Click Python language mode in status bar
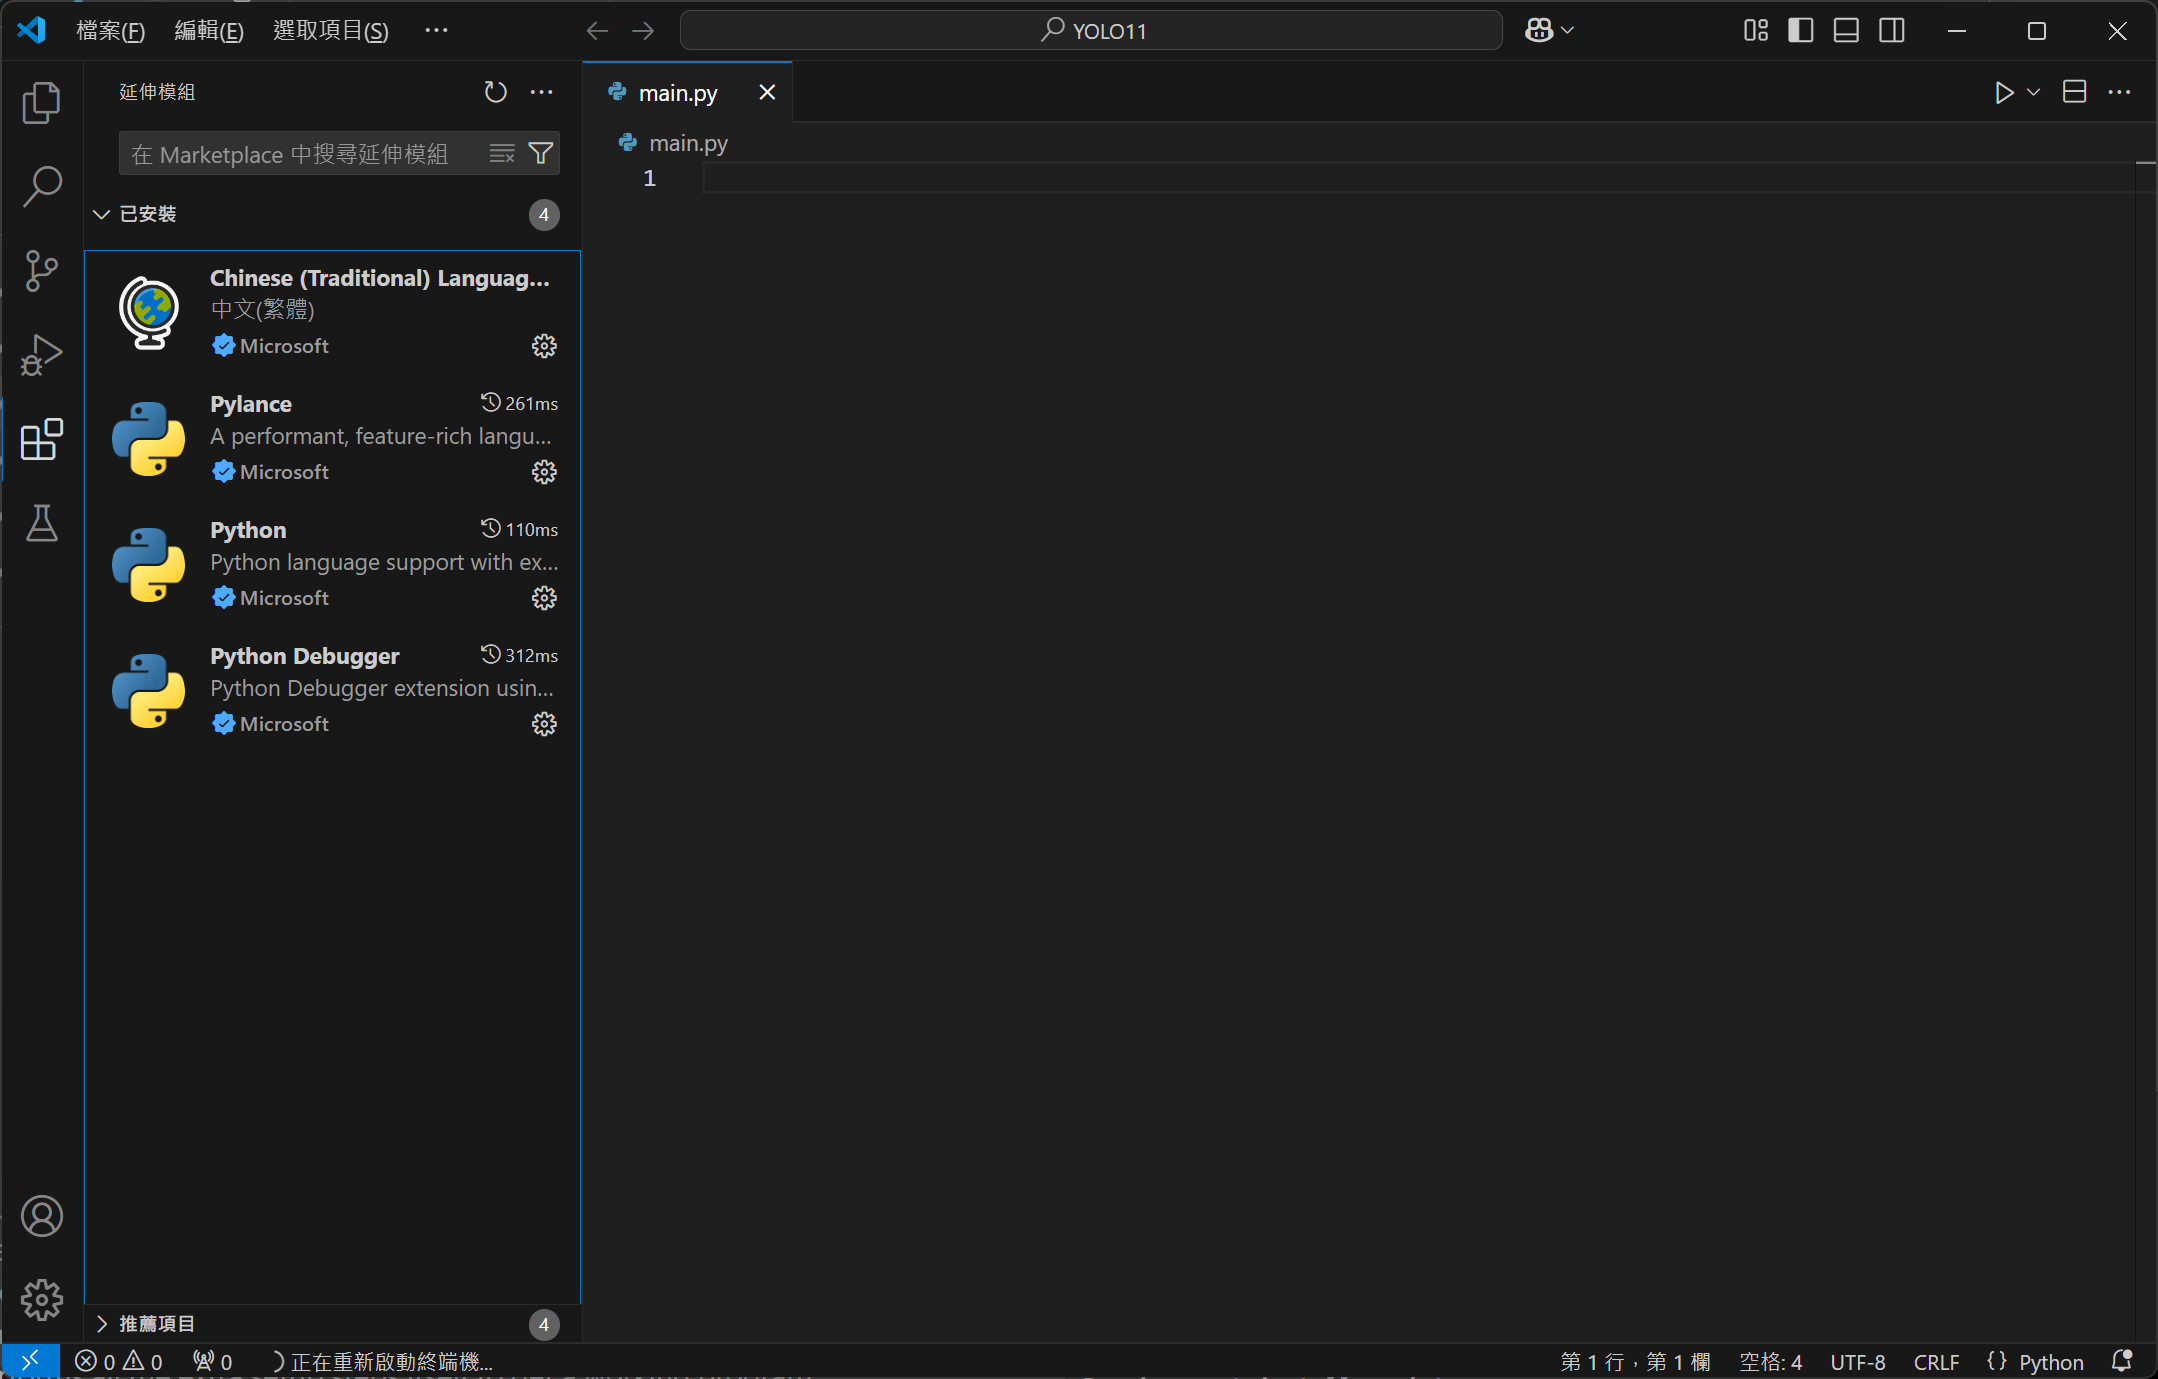This screenshot has width=2158, height=1379. click(2050, 1362)
